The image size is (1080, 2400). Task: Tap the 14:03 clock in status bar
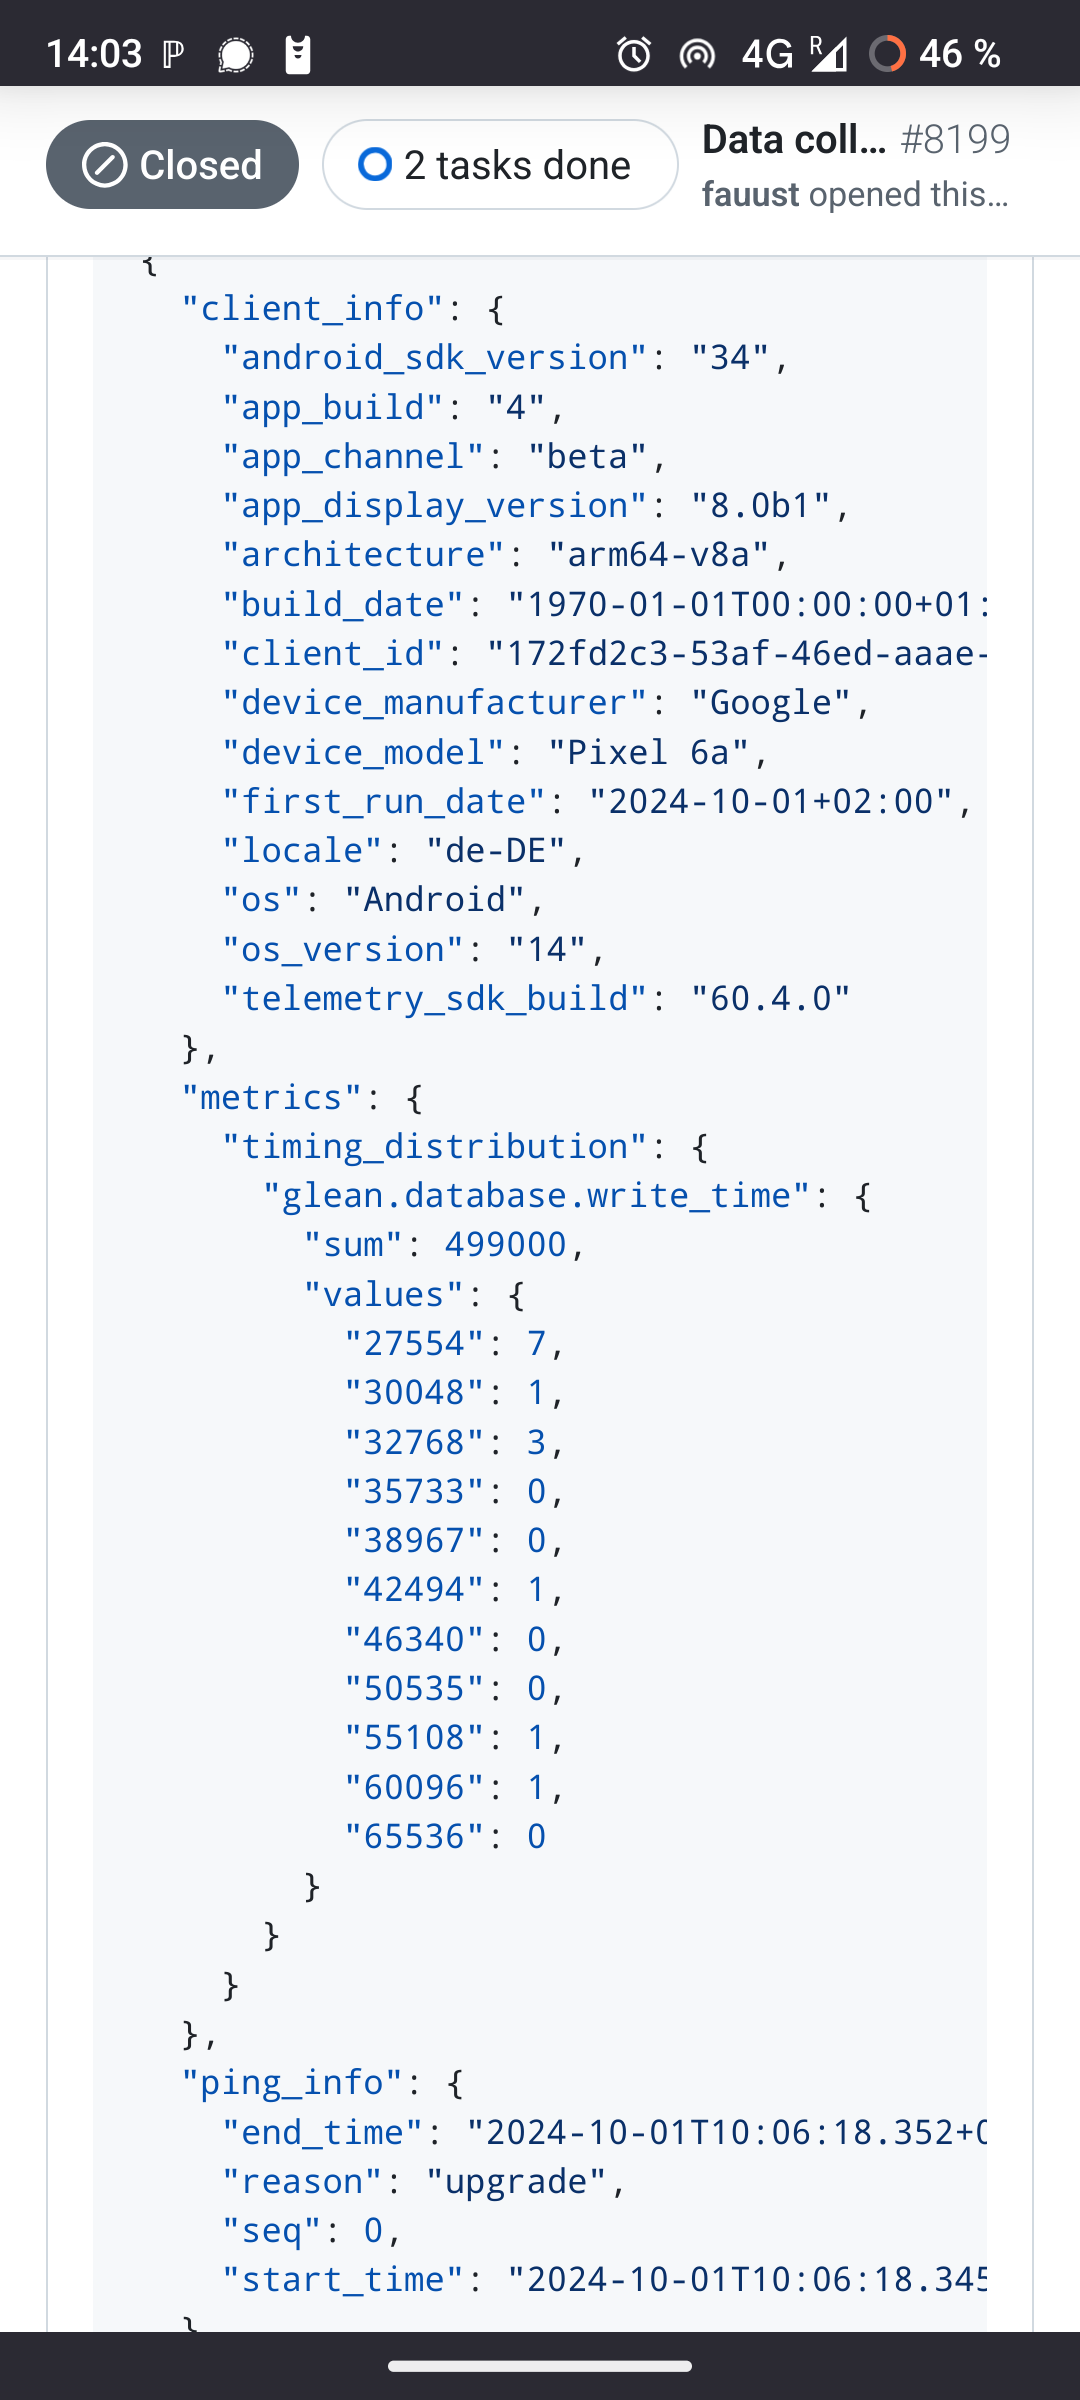[x=94, y=54]
